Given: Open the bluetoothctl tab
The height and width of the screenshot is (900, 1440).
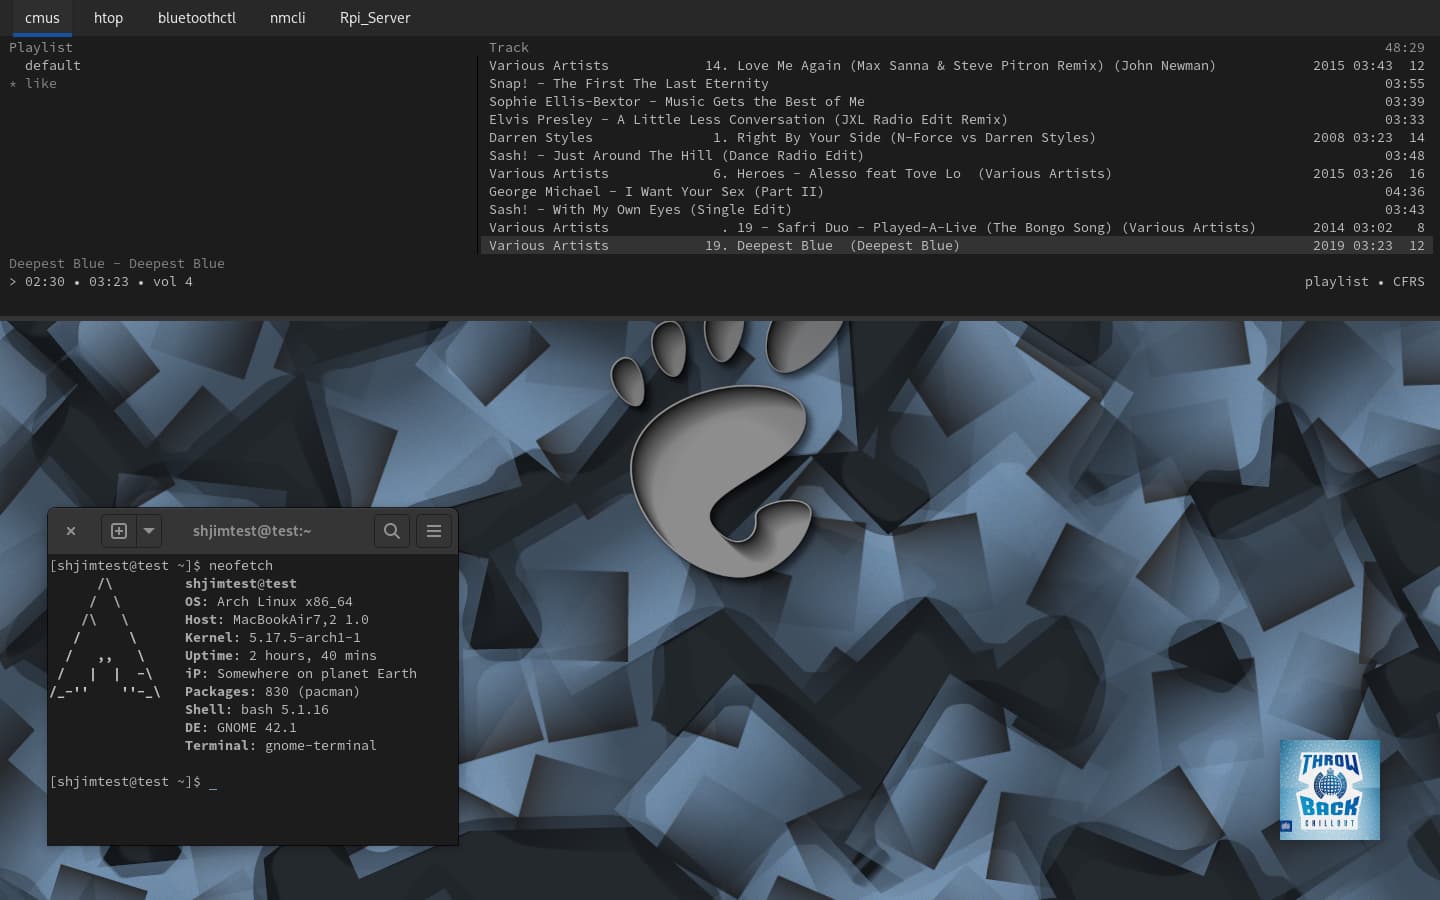Looking at the screenshot, I should pyautogui.click(x=197, y=18).
